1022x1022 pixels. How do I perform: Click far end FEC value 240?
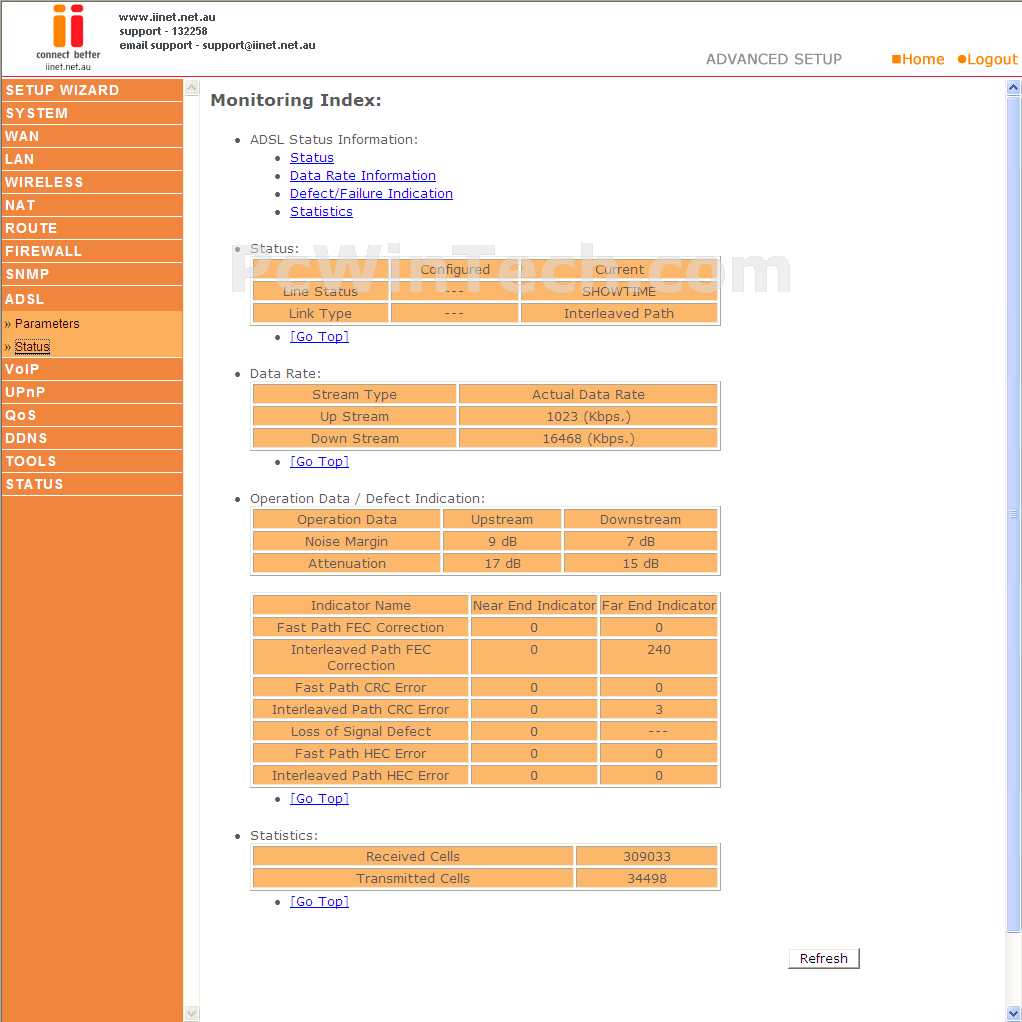pyautogui.click(x=658, y=650)
